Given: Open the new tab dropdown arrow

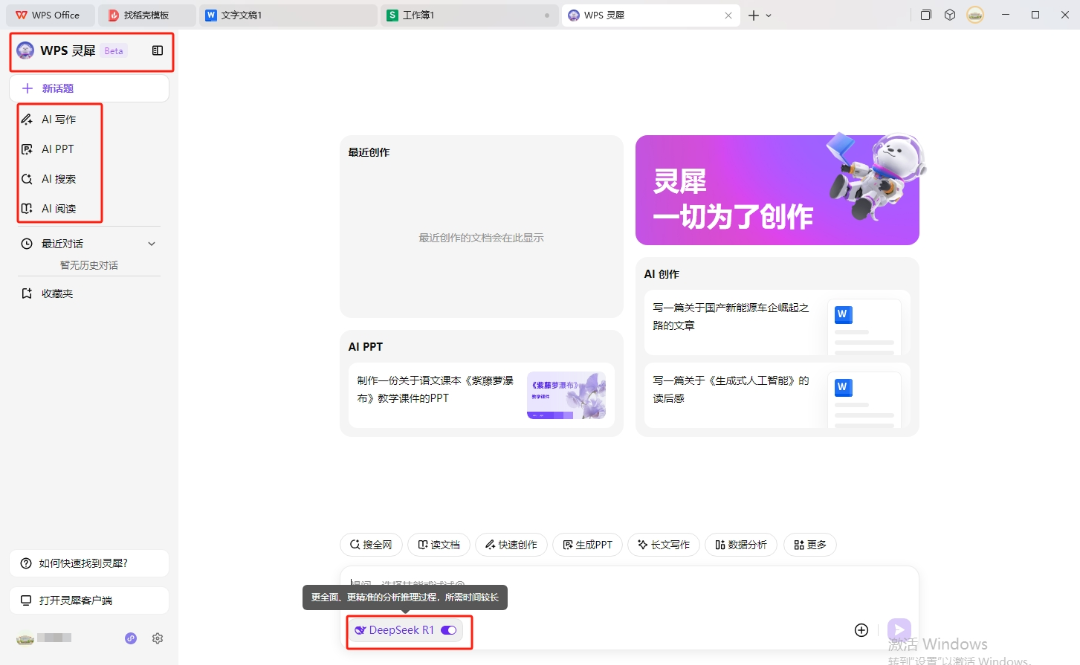Looking at the screenshot, I should click(x=769, y=15).
